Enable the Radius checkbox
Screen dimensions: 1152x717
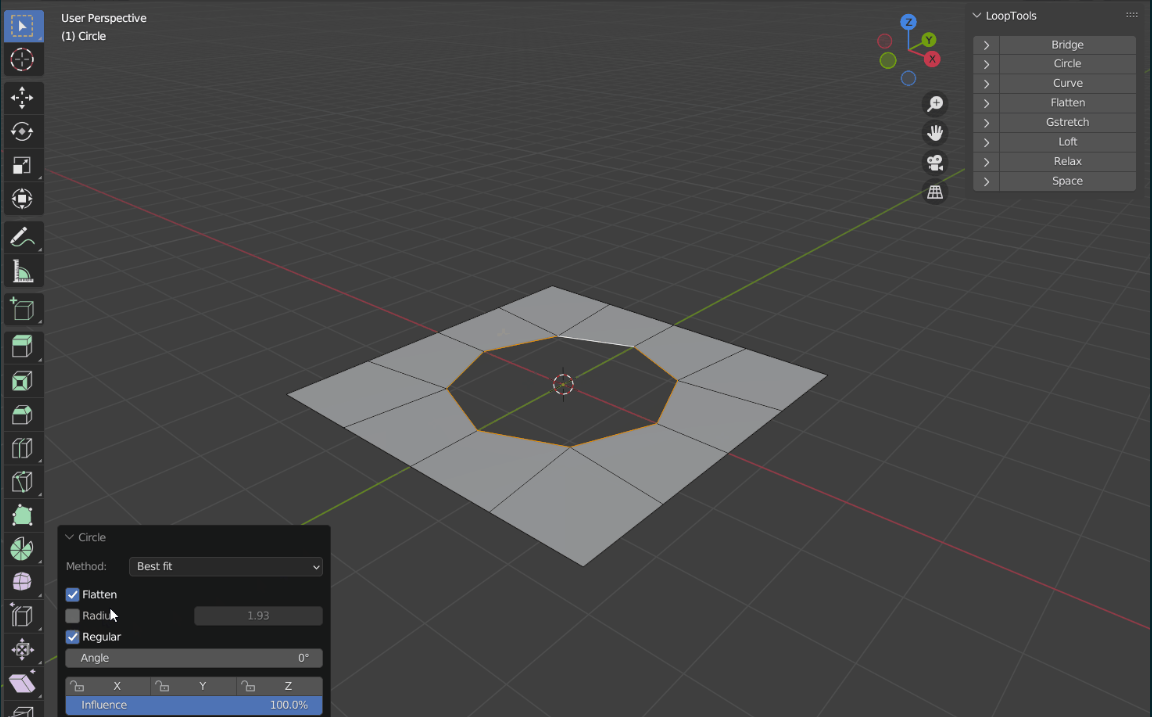click(x=73, y=616)
